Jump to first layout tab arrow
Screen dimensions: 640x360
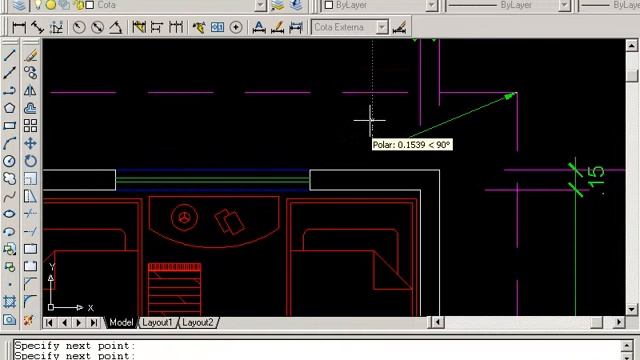pyautogui.click(x=49, y=322)
